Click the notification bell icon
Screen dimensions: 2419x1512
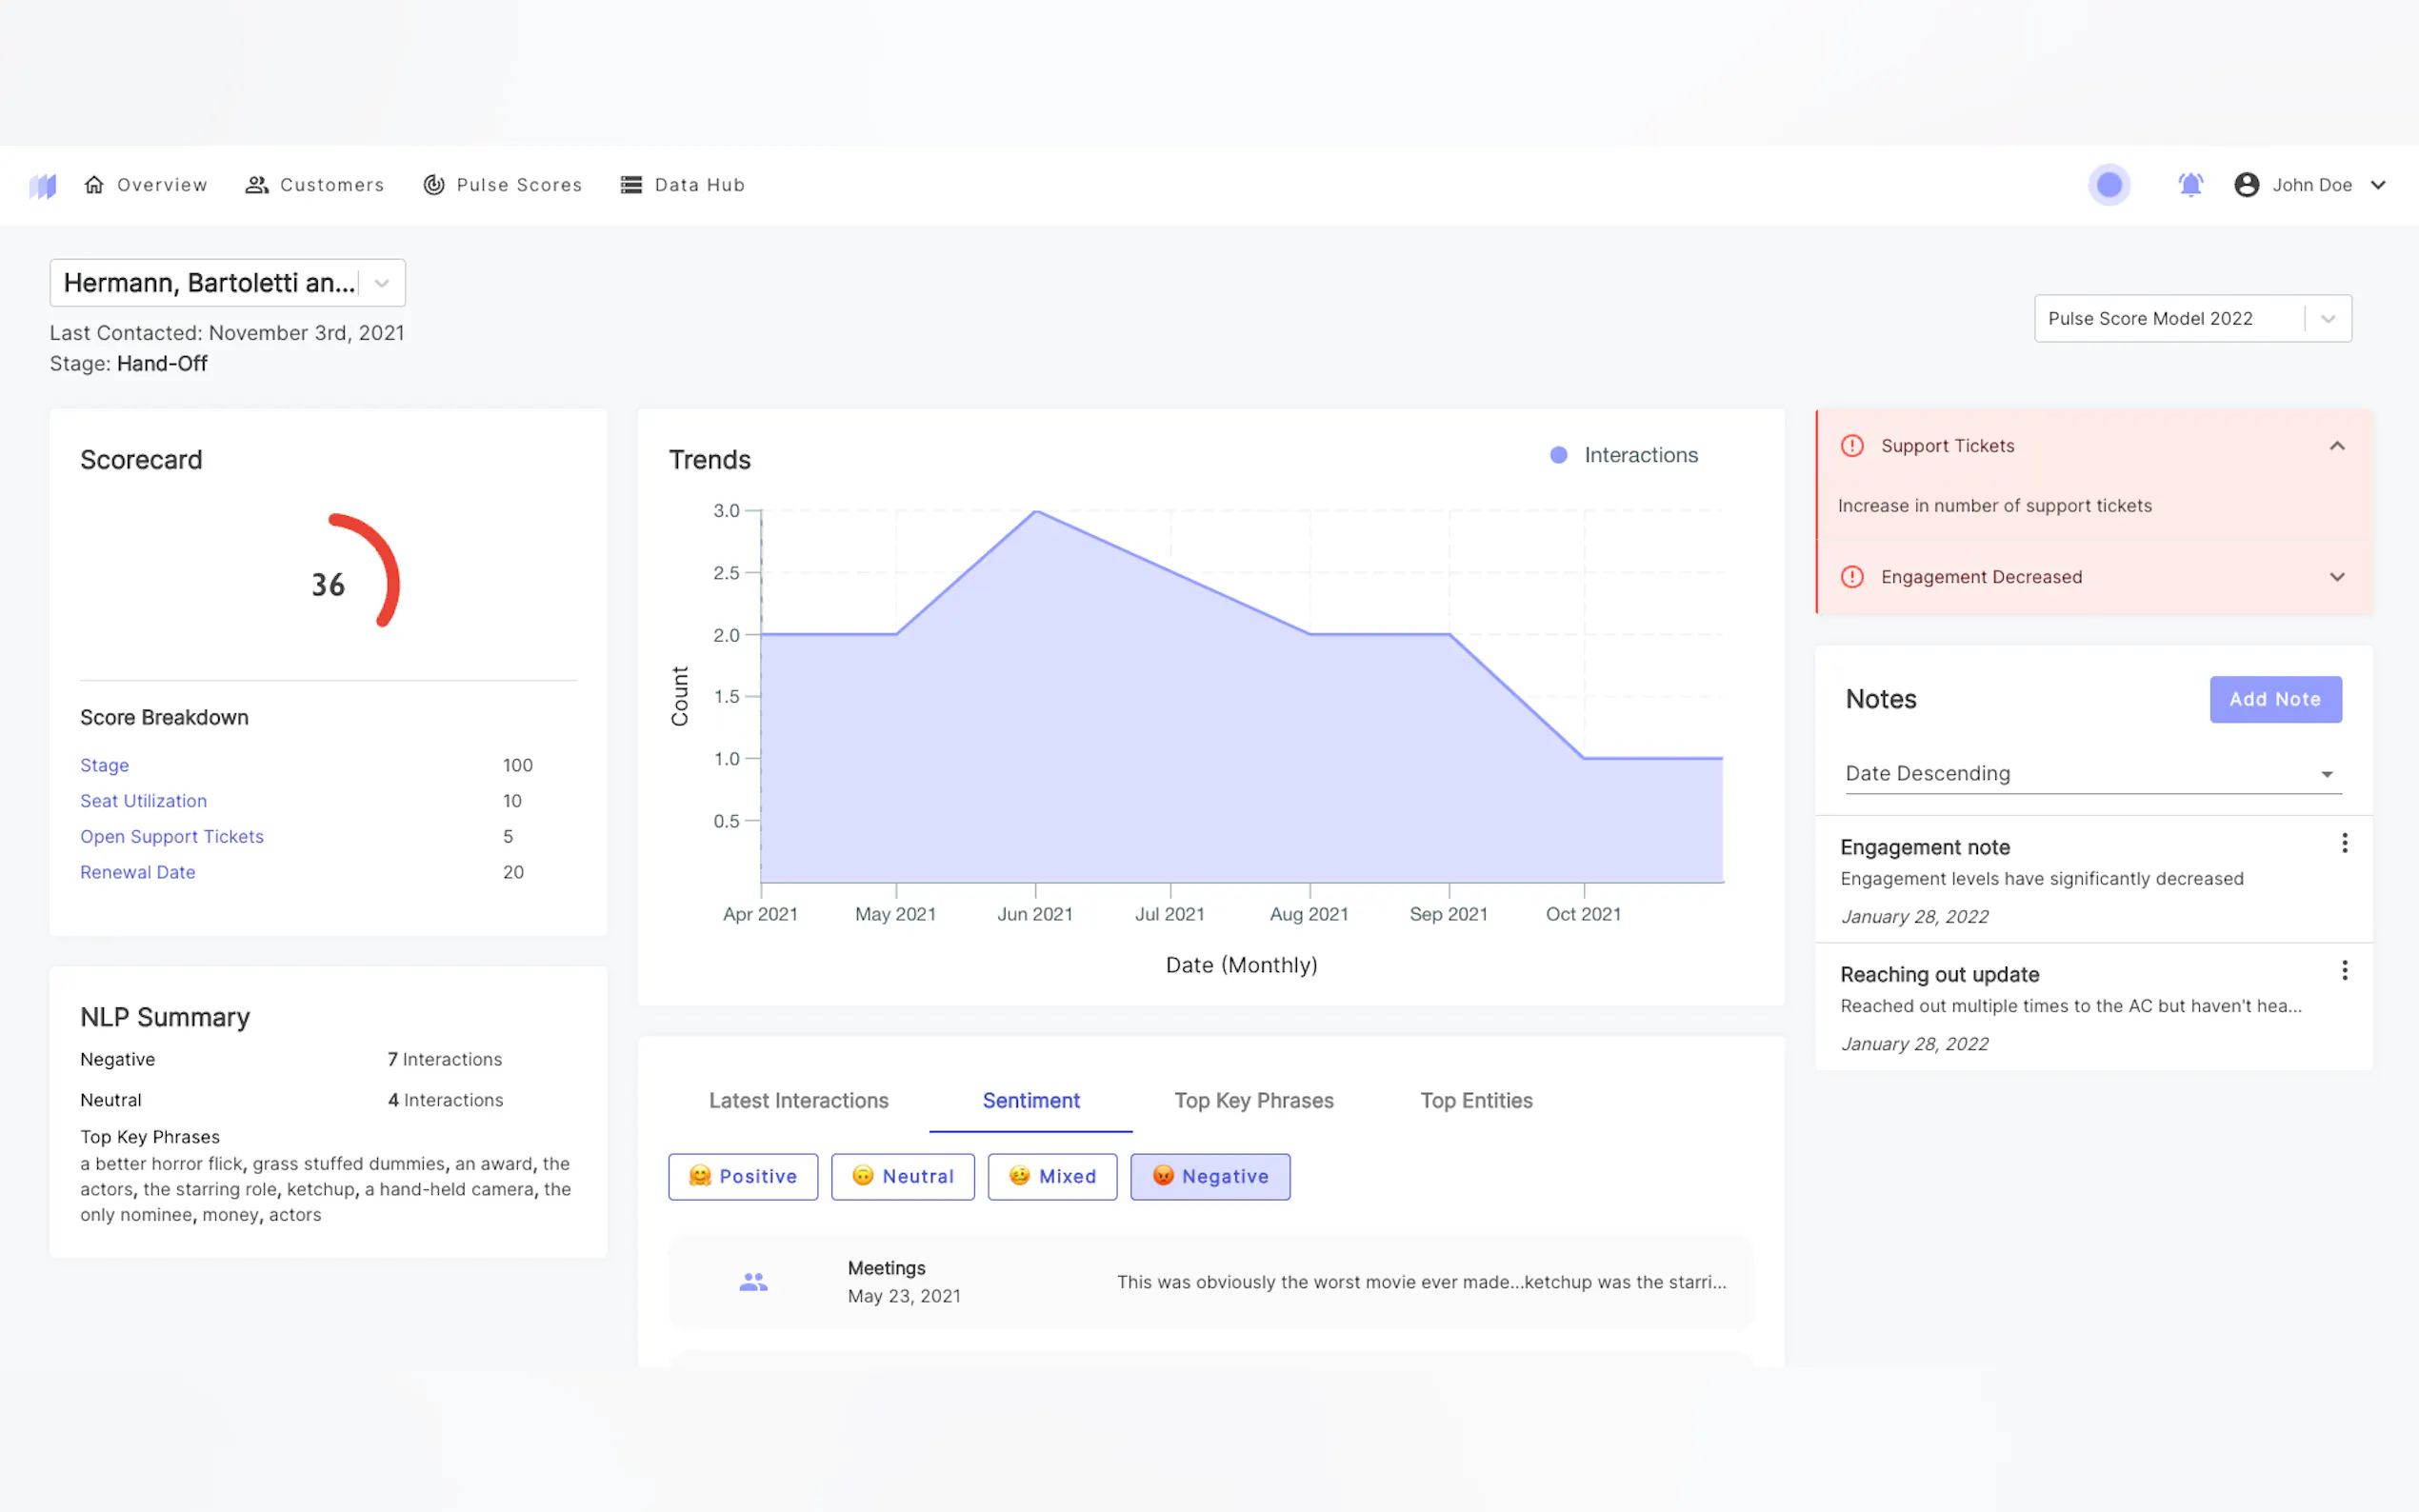tap(2190, 185)
